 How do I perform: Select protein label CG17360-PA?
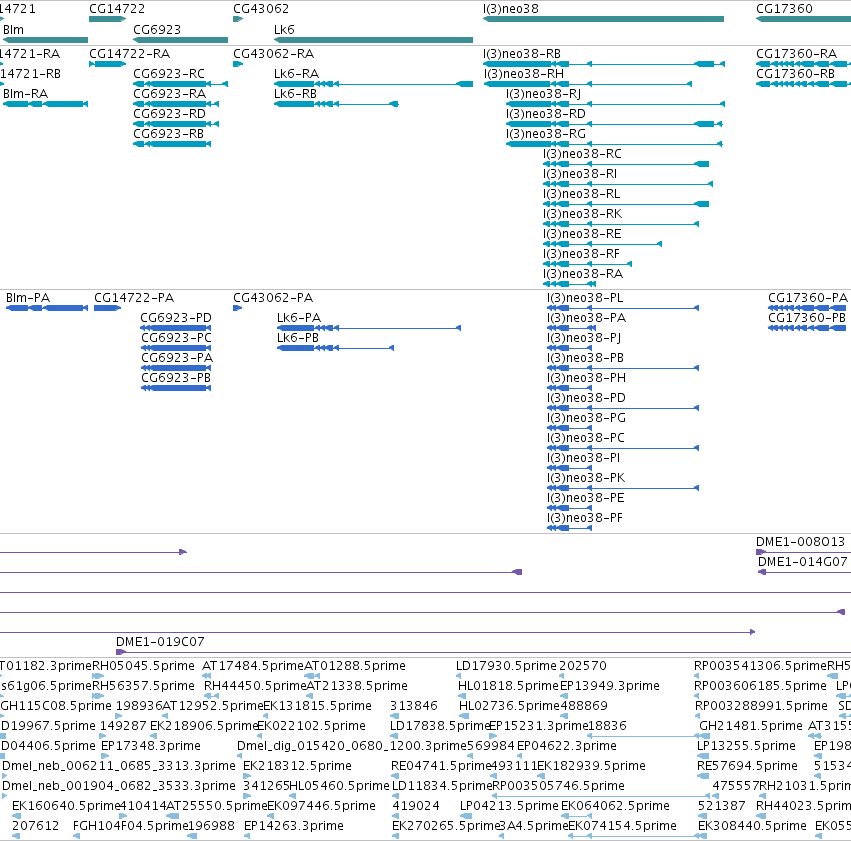(x=808, y=298)
